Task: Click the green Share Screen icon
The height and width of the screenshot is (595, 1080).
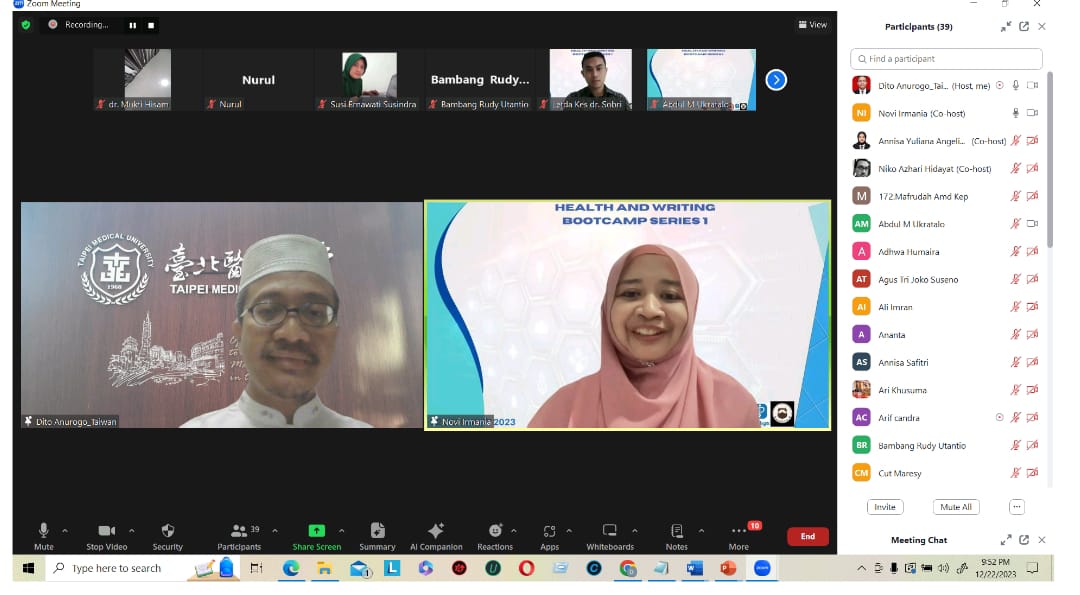Action: point(316,531)
